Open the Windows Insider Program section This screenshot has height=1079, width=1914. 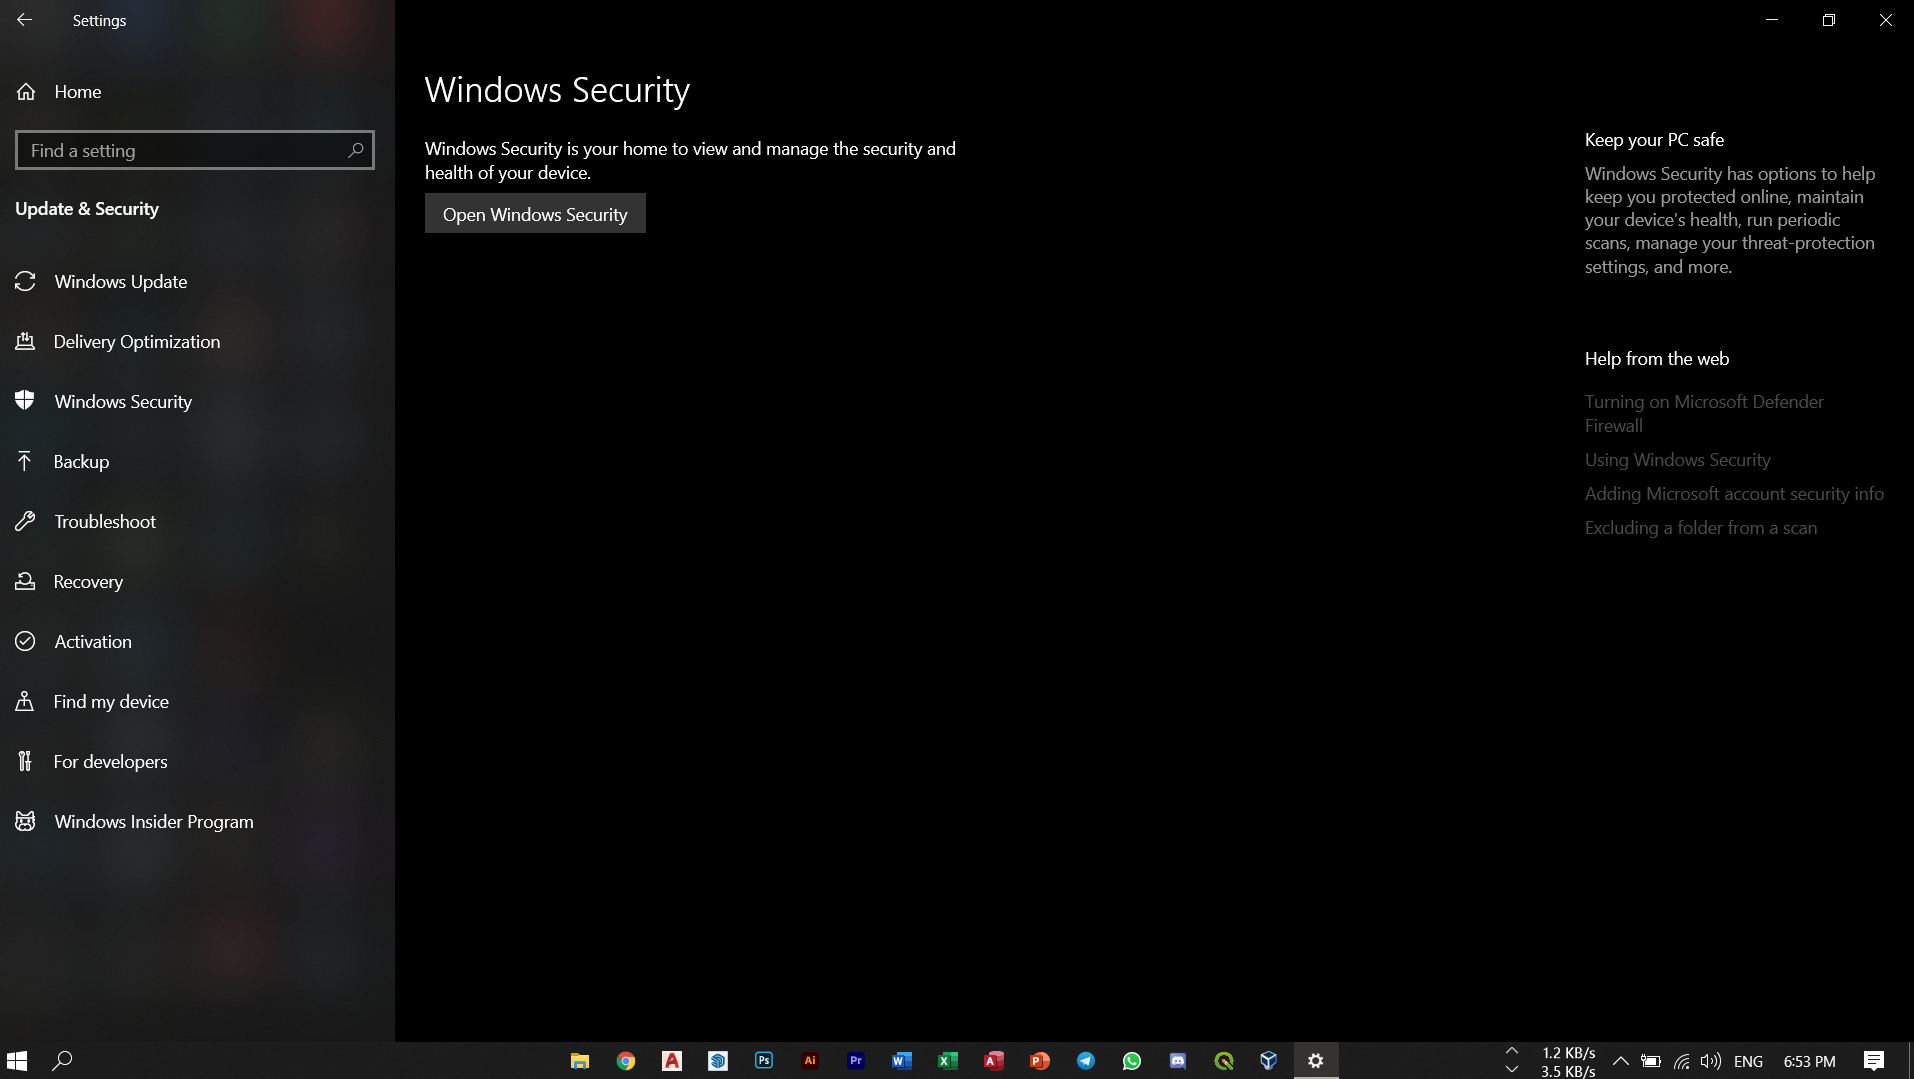[x=154, y=821]
